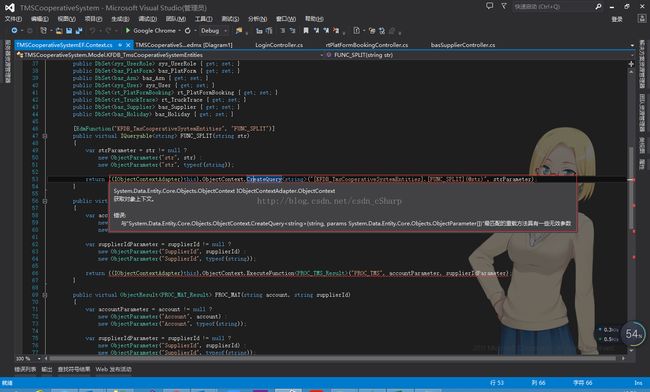Screen dimensions: 650x392
Task: Click the feedback speech bubble icon
Action: 490,6
